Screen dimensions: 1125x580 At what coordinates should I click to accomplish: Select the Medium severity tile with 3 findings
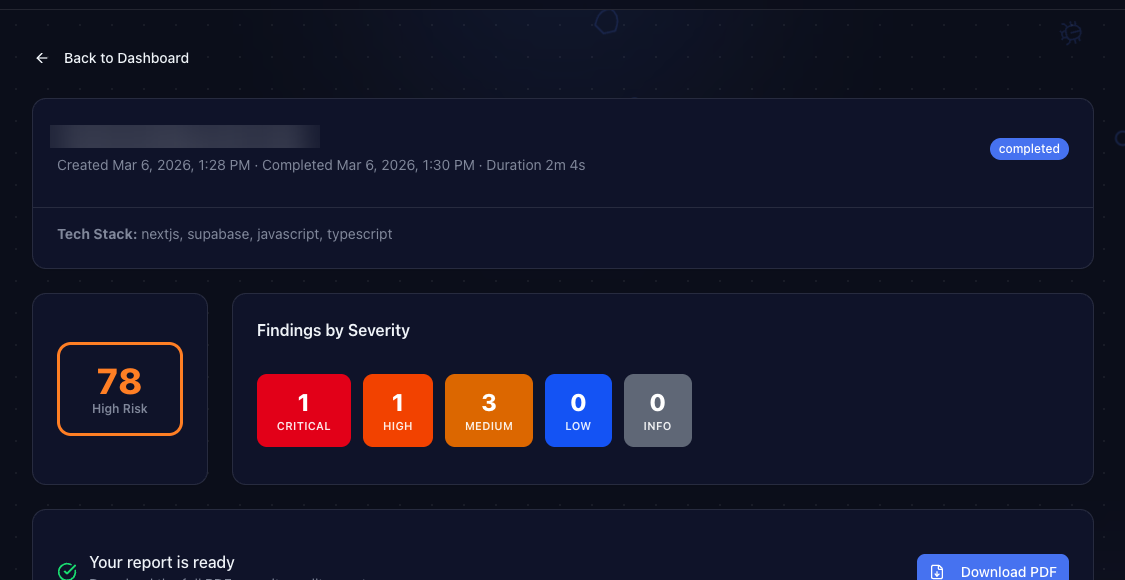(489, 410)
